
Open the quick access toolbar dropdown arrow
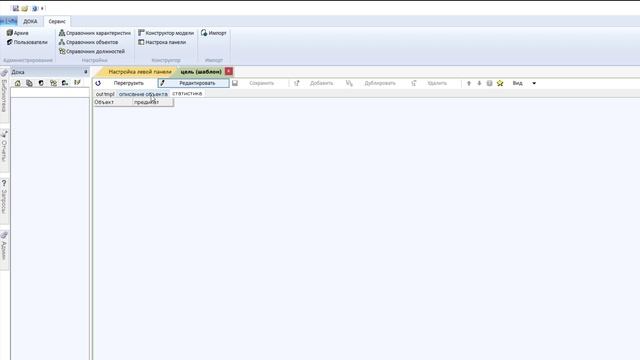pyautogui.click(x=42, y=8)
